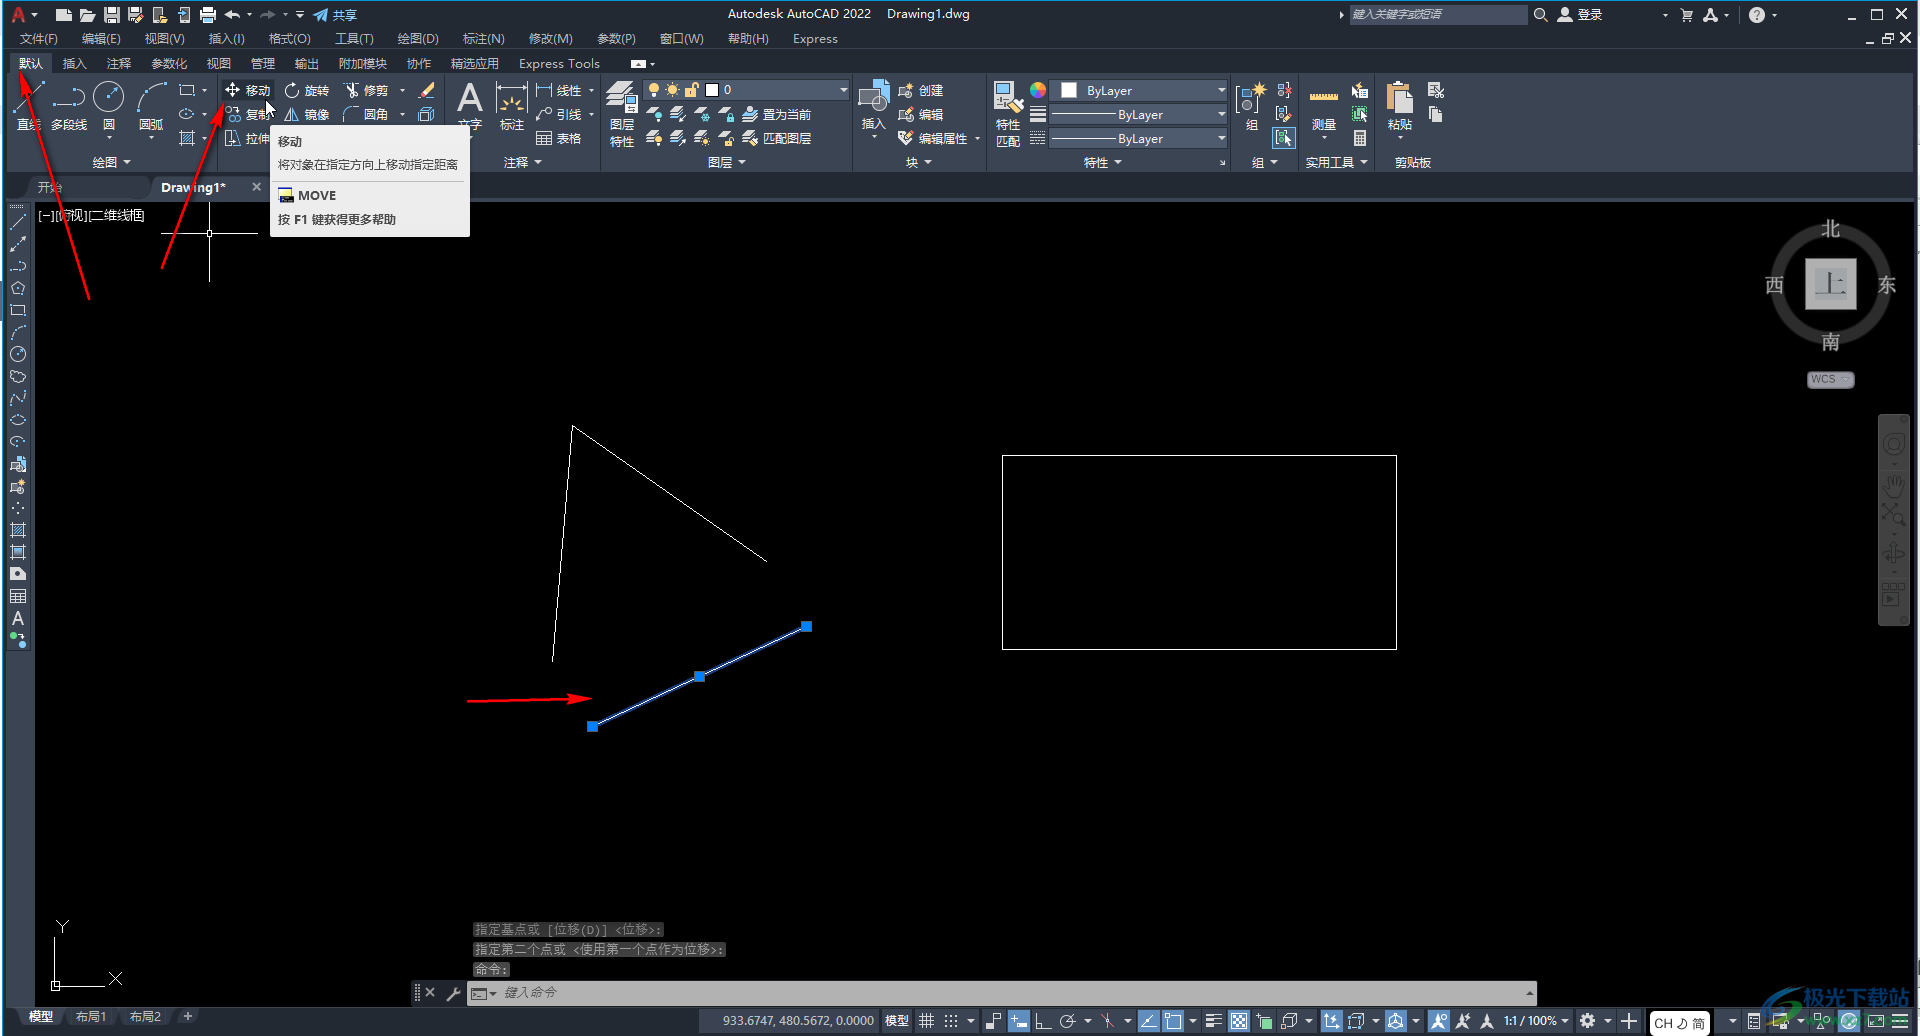Viewport: 1920px width, 1036px height.
Task: Select the Arc (圆弧) tool
Action: click(151, 107)
